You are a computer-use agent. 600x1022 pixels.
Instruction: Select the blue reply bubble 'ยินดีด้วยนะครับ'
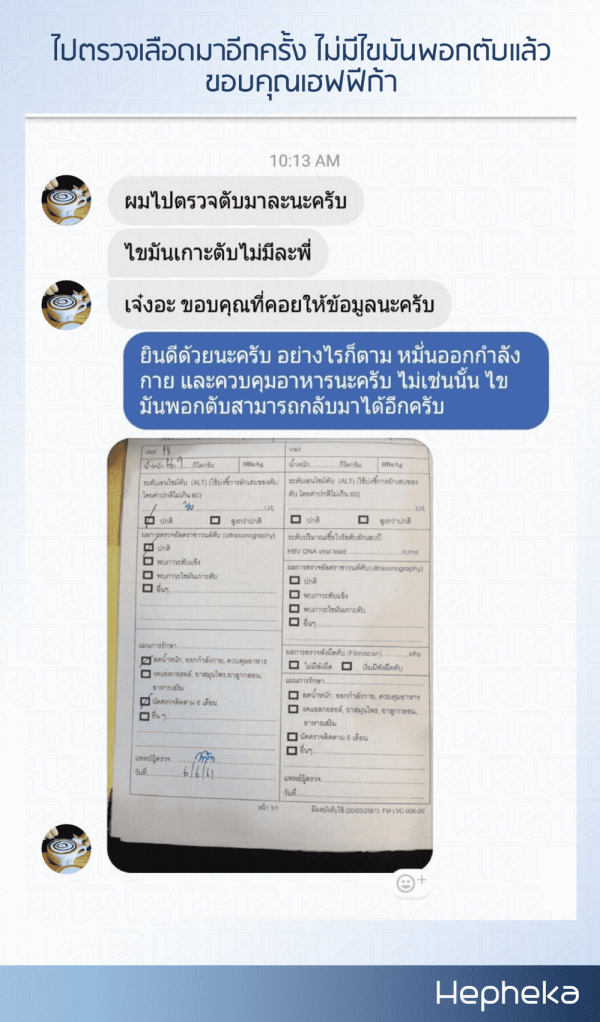click(336, 381)
